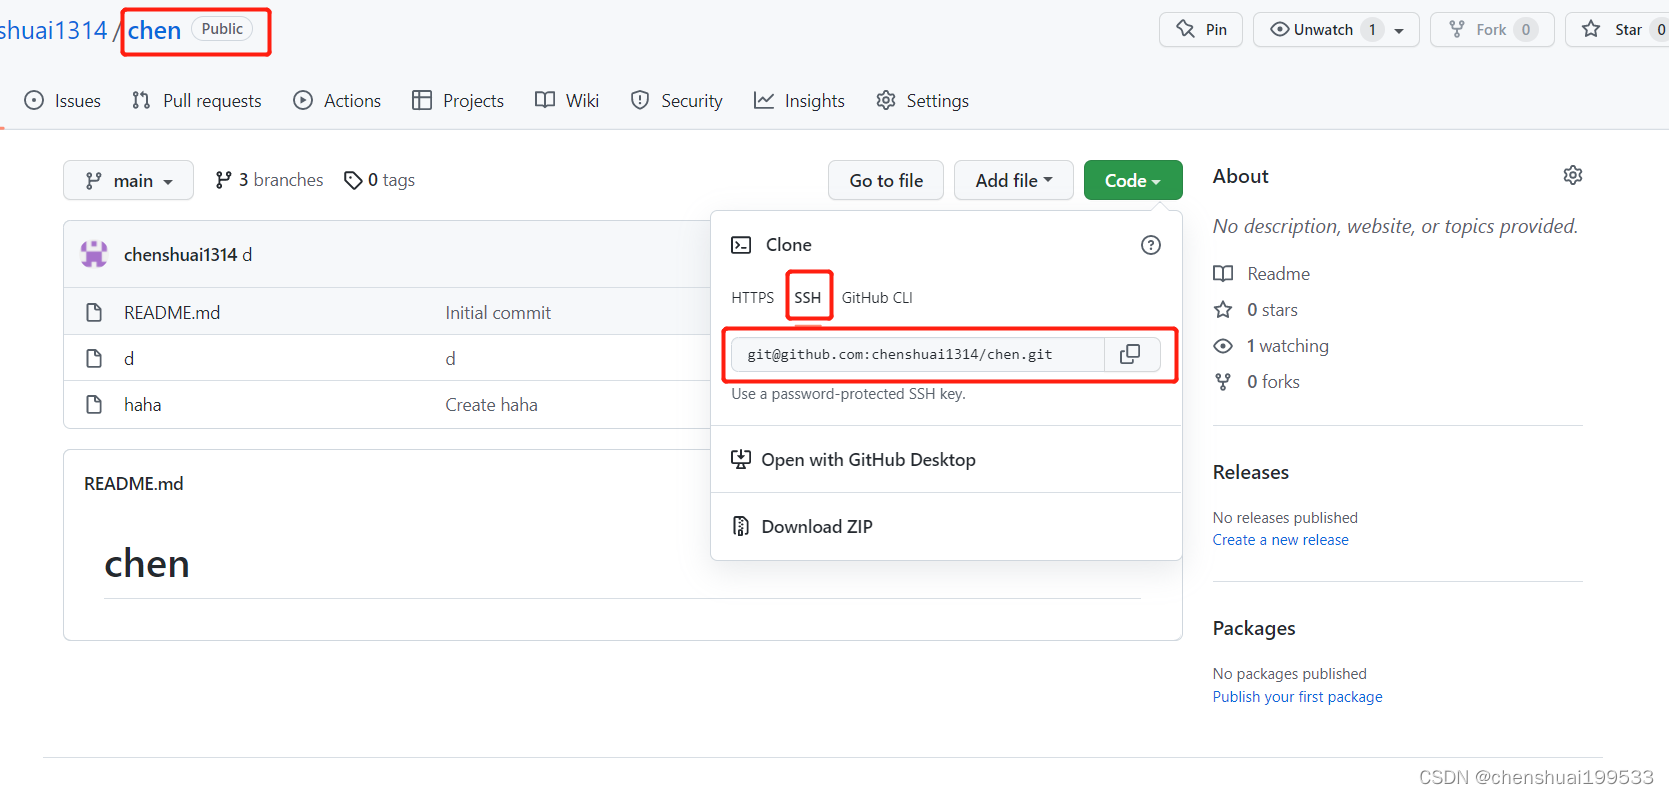Click the tag icon next to 0 tags

pos(353,180)
